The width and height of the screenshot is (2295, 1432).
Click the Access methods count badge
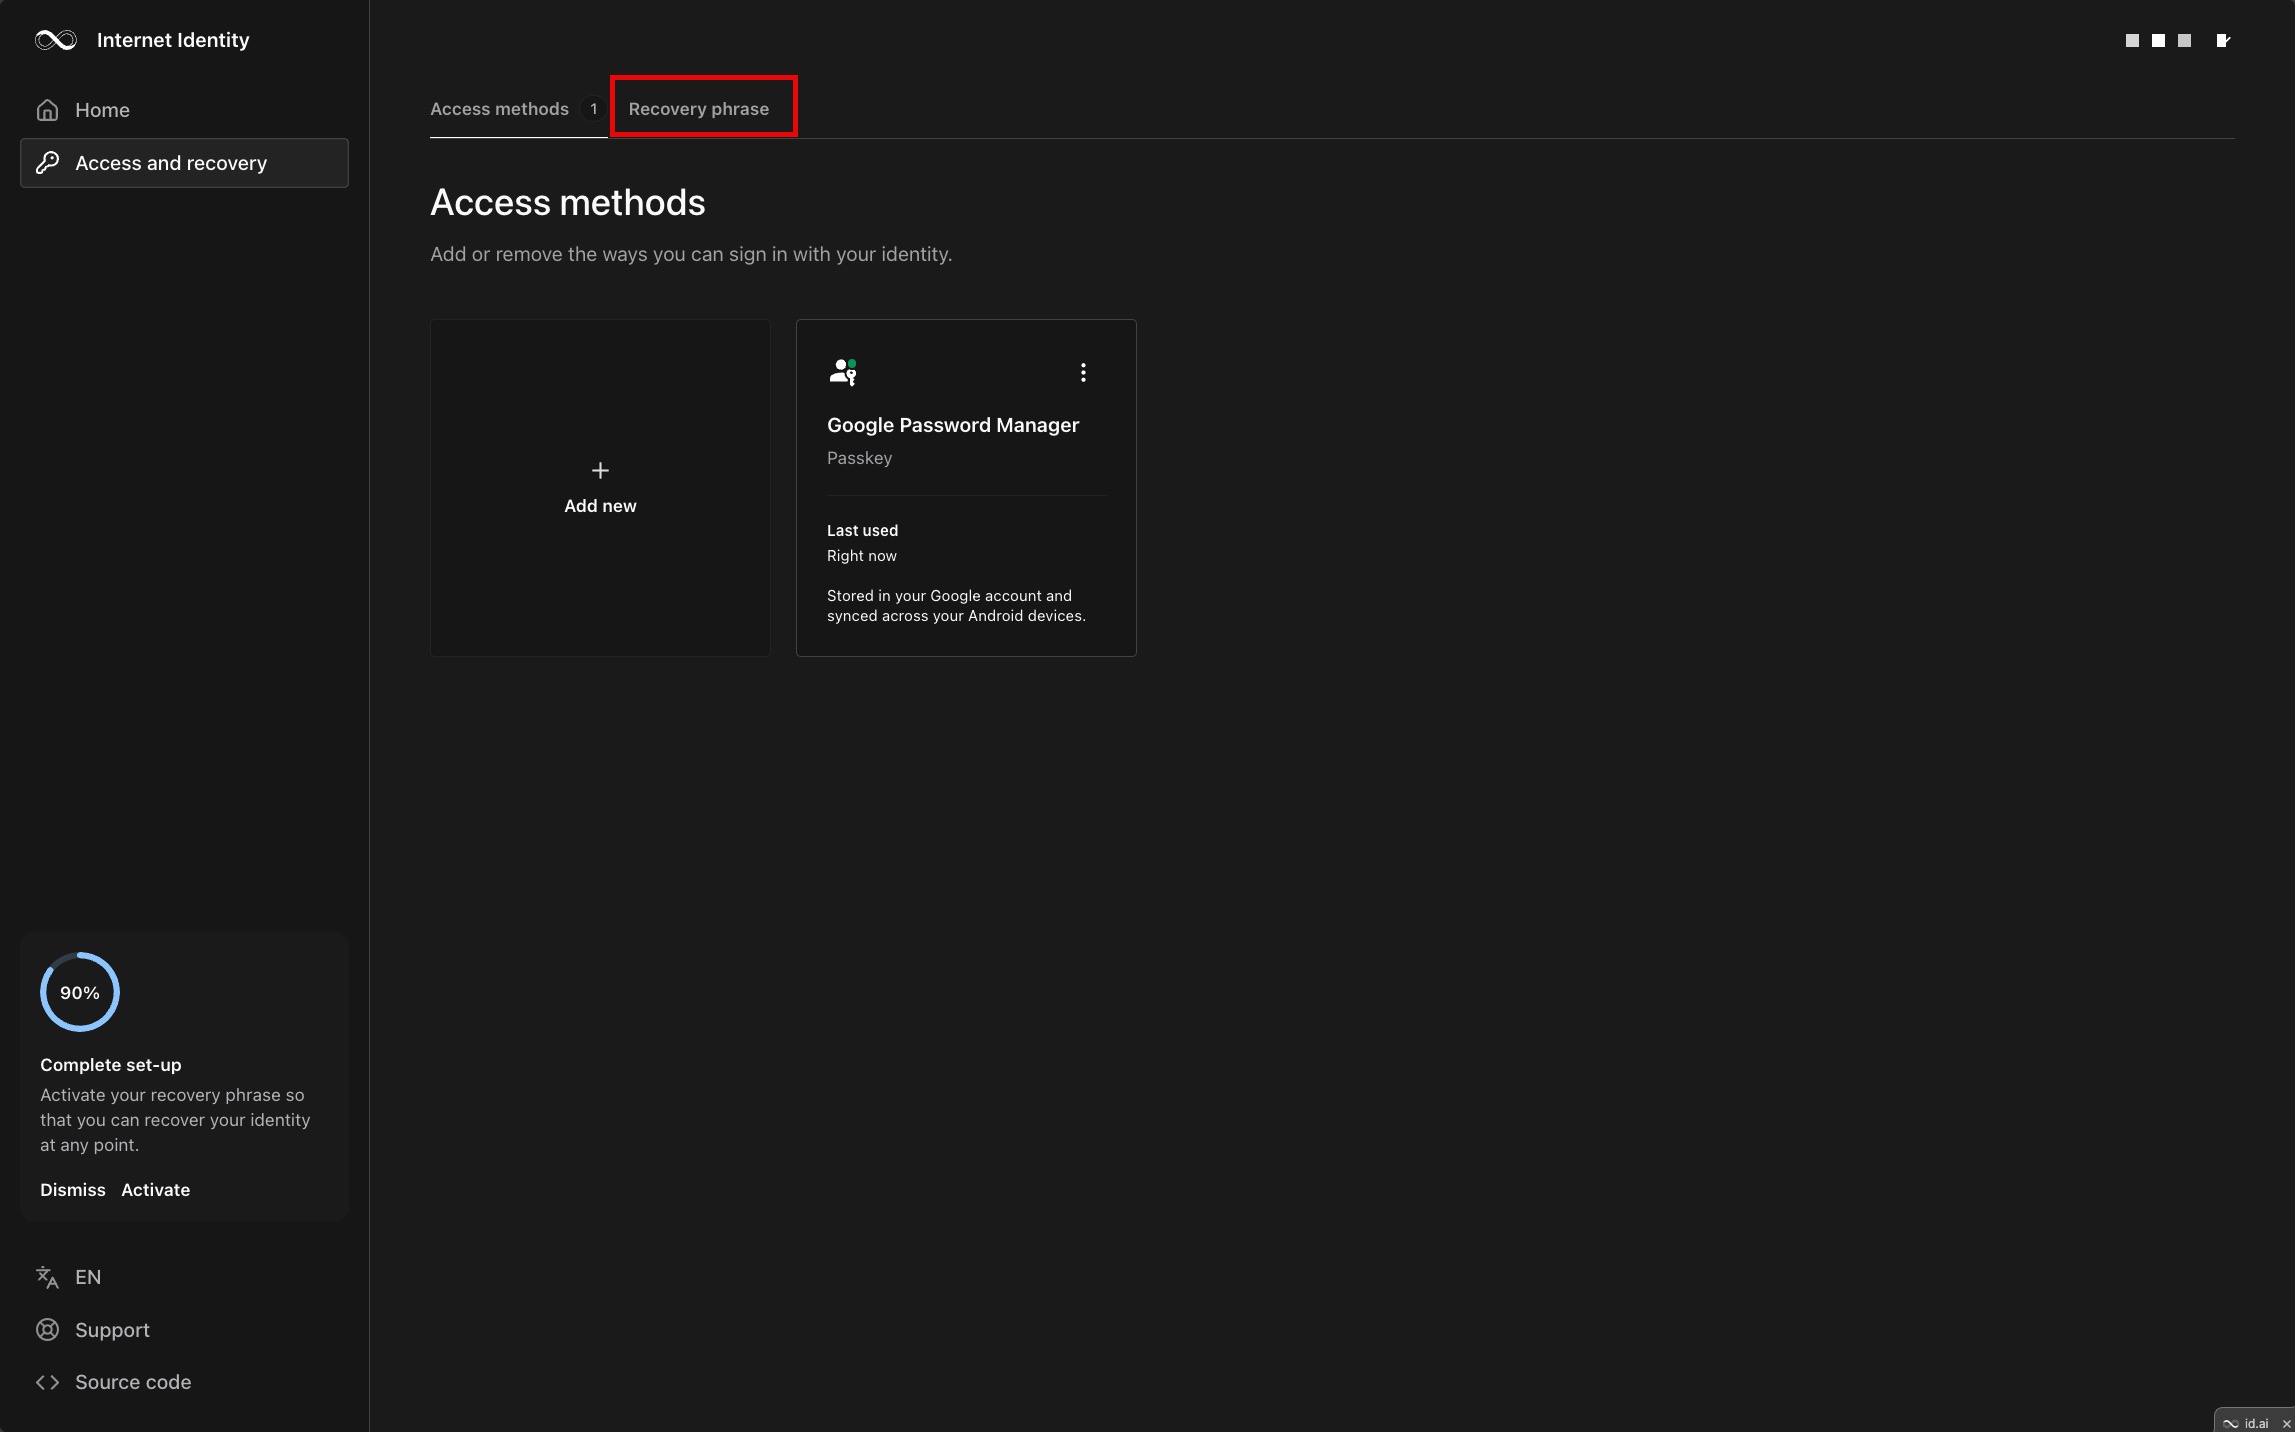tap(593, 109)
